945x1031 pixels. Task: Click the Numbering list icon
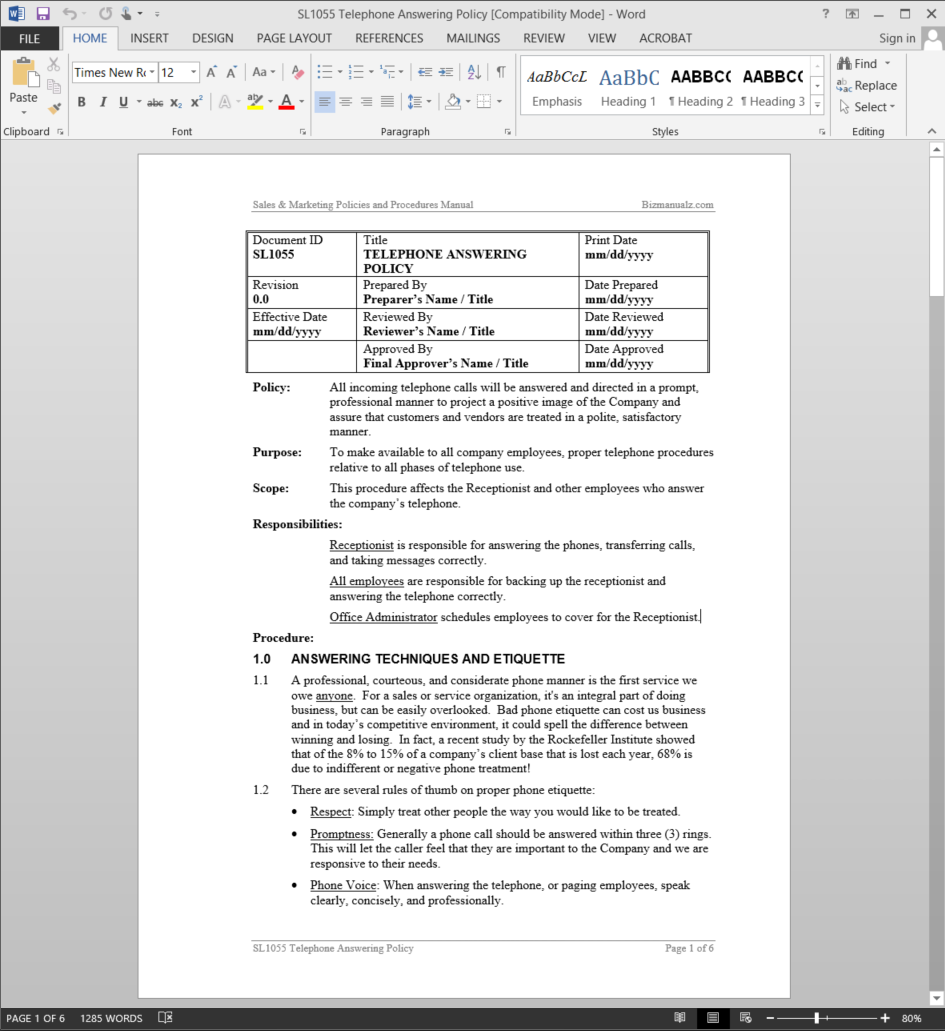point(356,72)
